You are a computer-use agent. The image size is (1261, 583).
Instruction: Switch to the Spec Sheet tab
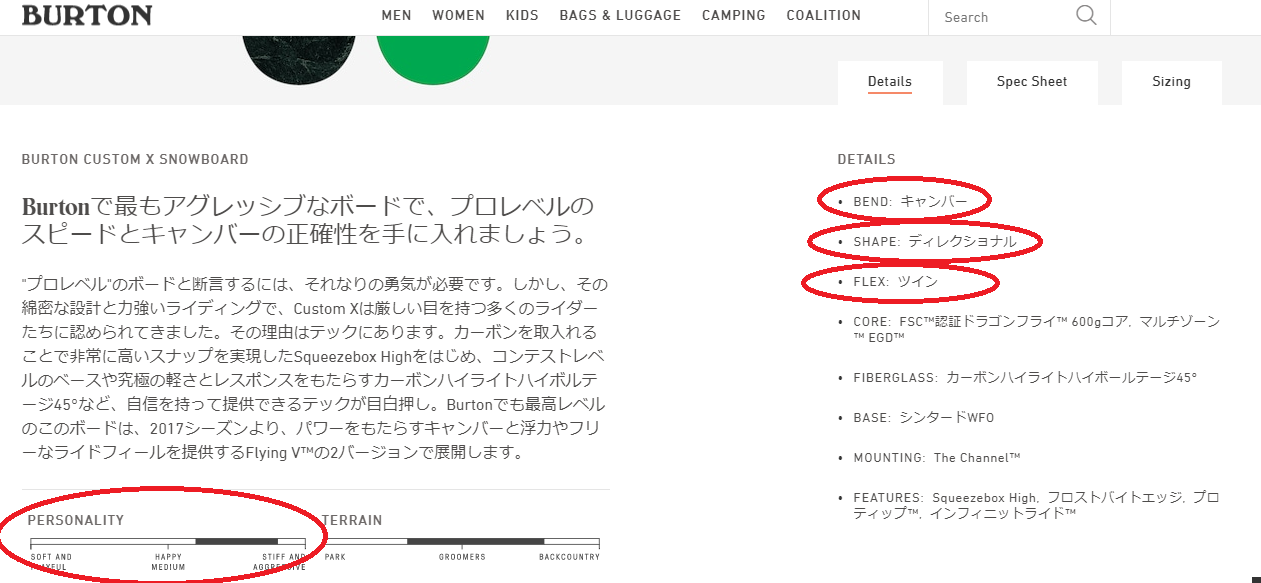[x=1032, y=82]
